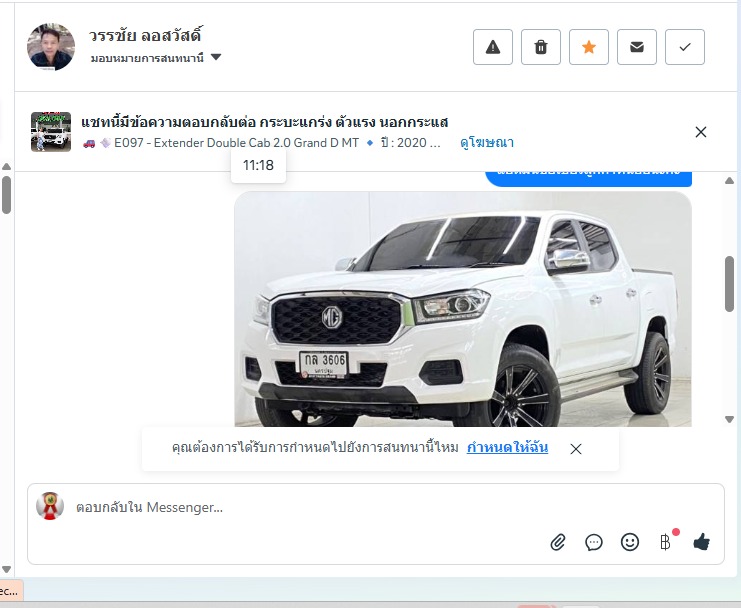
Task: Click the left panel scrollbar down arrow
Action: pyautogui.click(x=7, y=569)
